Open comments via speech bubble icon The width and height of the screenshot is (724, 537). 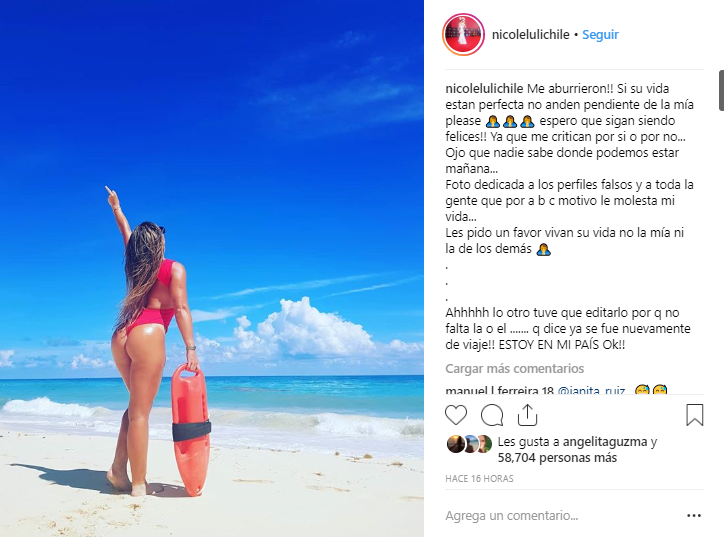point(492,415)
